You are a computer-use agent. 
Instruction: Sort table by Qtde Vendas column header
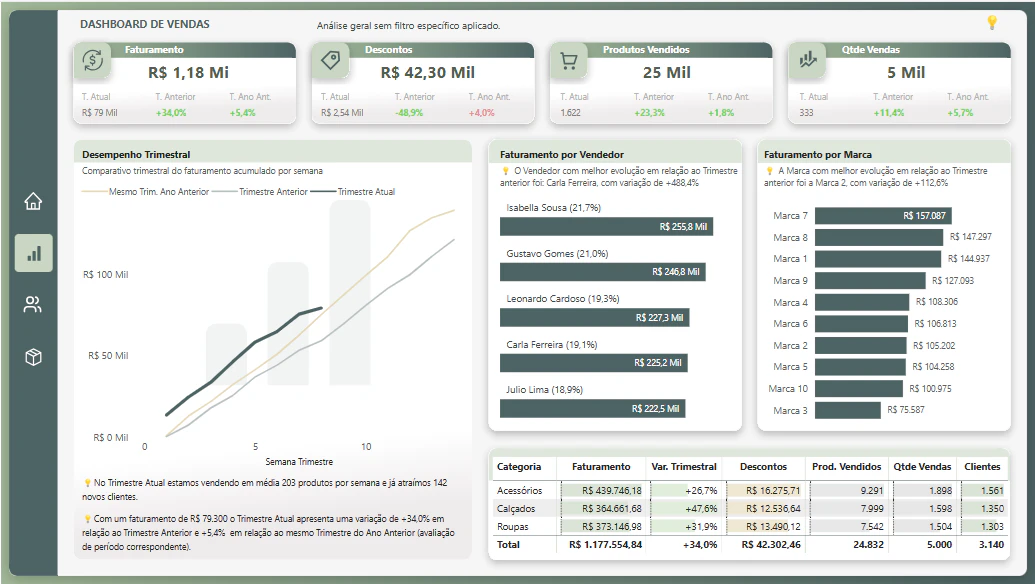tap(922, 467)
